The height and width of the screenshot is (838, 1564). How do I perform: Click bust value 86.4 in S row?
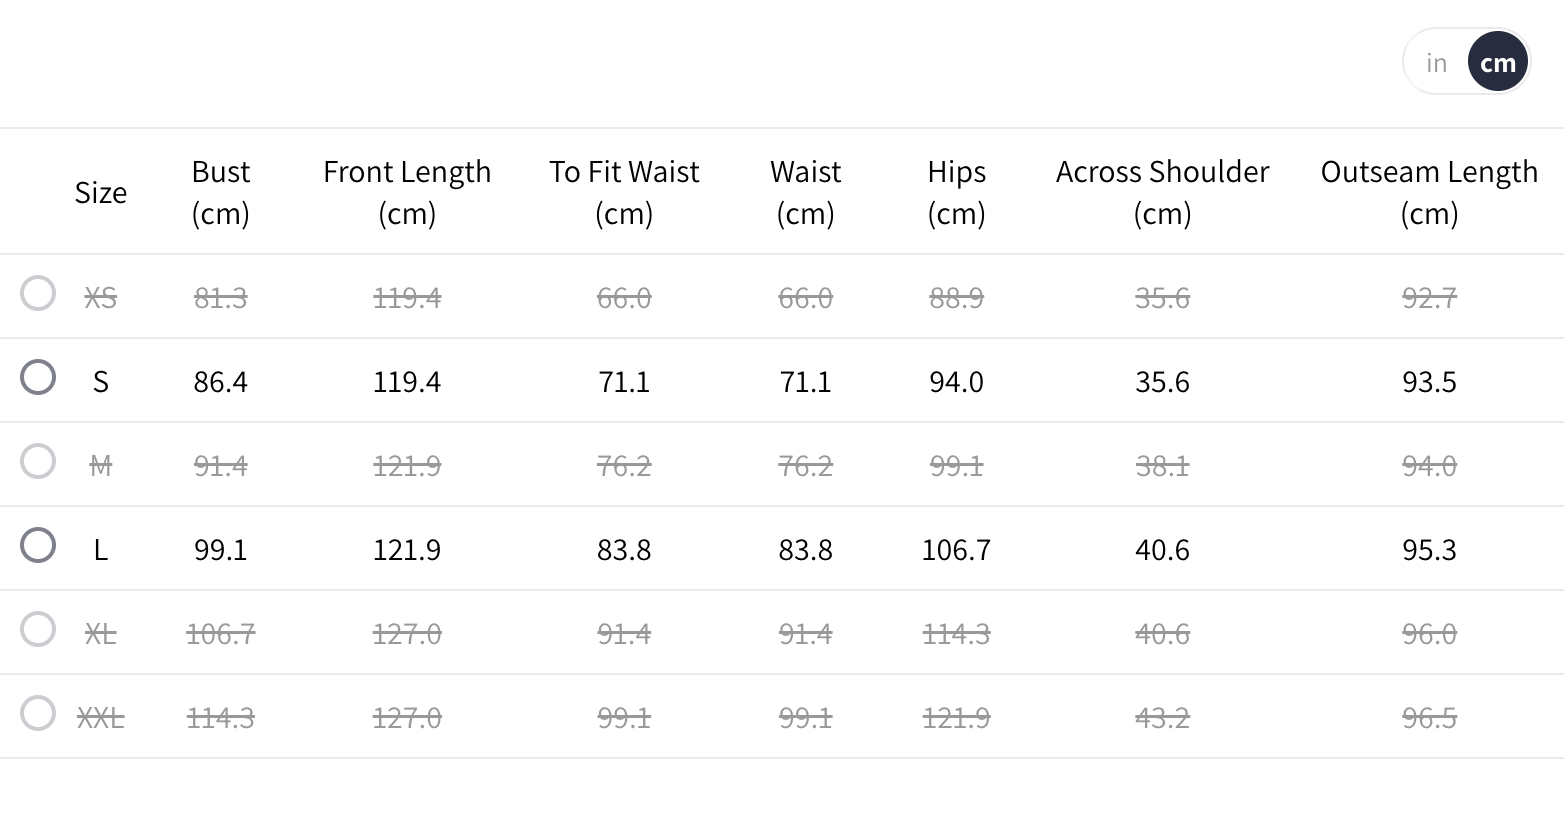(x=220, y=381)
